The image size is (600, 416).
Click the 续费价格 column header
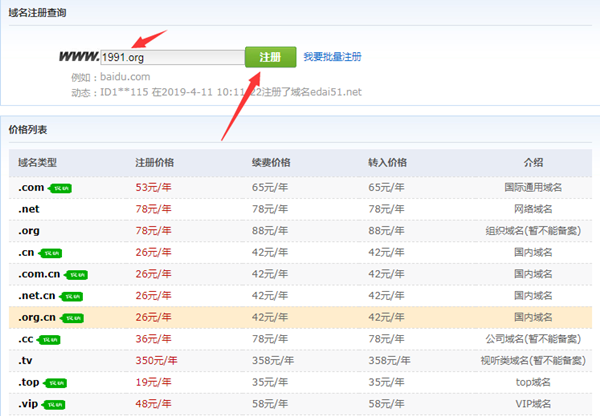click(x=271, y=162)
